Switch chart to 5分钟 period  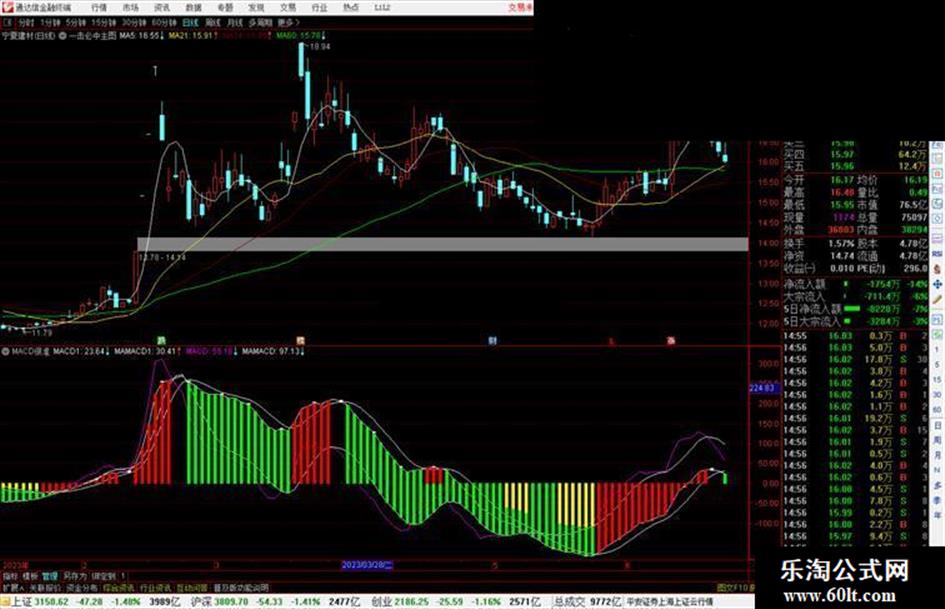pyautogui.click(x=76, y=23)
